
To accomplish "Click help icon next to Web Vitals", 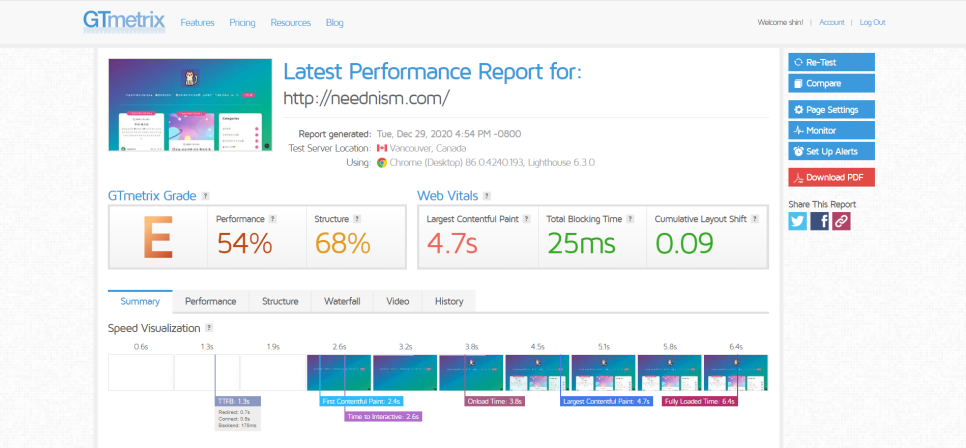I will coord(487,196).
